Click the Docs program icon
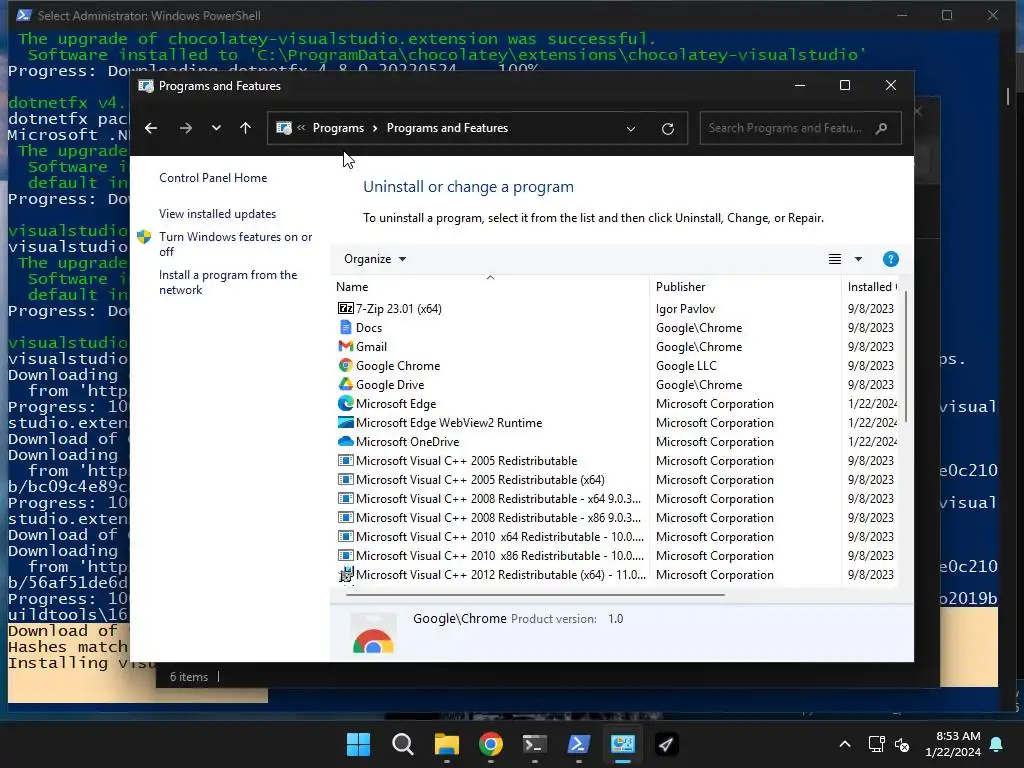This screenshot has width=1024, height=768. [345, 327]
